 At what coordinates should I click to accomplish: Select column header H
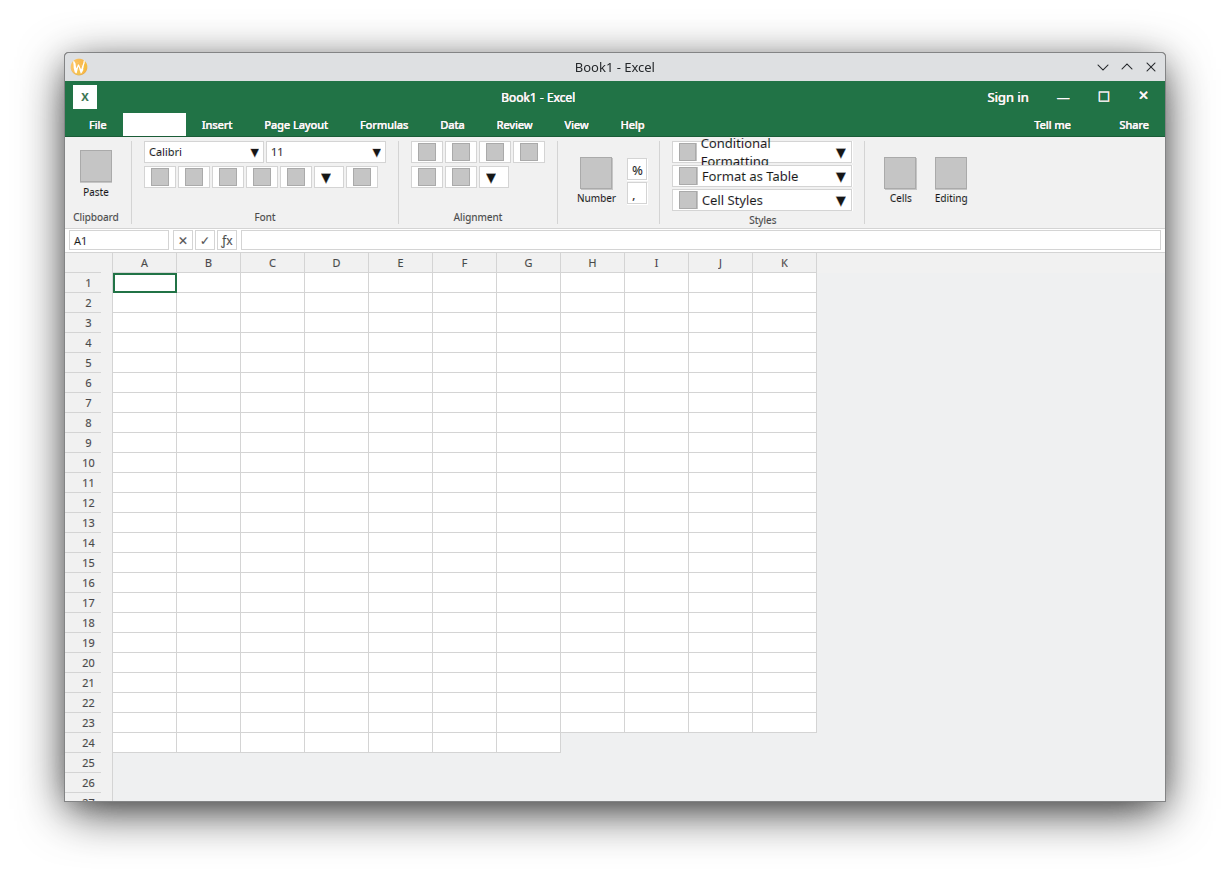[593, 263]
